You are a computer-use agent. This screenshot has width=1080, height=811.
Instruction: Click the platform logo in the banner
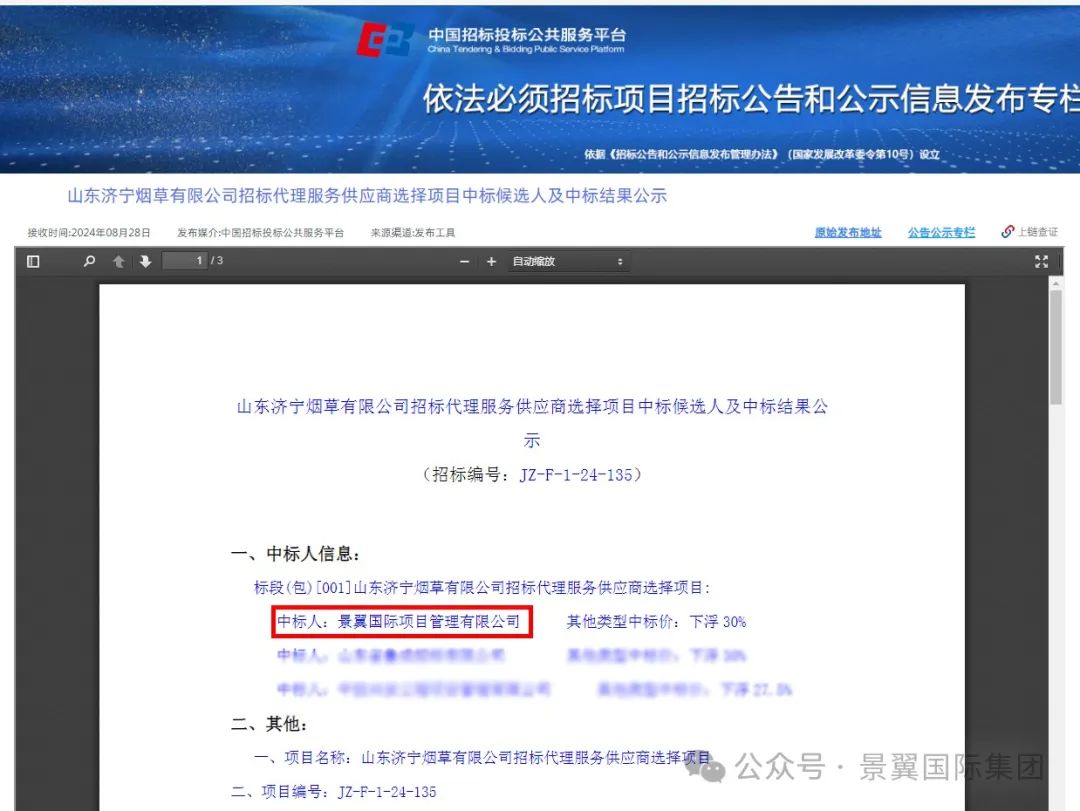384,39
